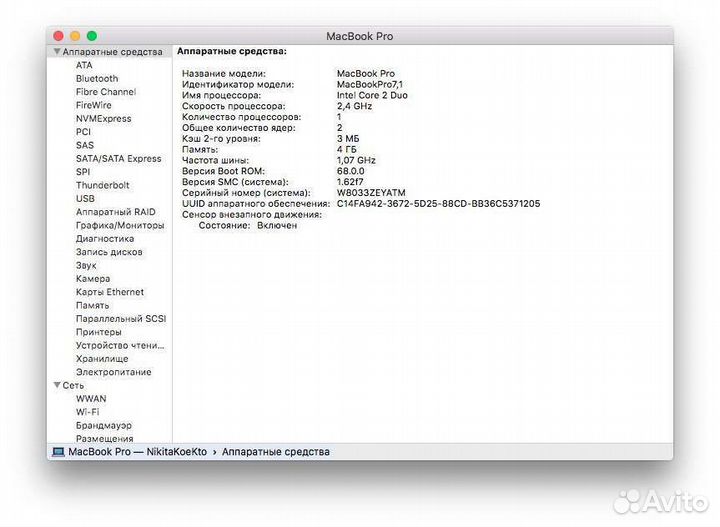
Task: Select Bluetooth in the sidebar
Action: [x=97, y=78]
